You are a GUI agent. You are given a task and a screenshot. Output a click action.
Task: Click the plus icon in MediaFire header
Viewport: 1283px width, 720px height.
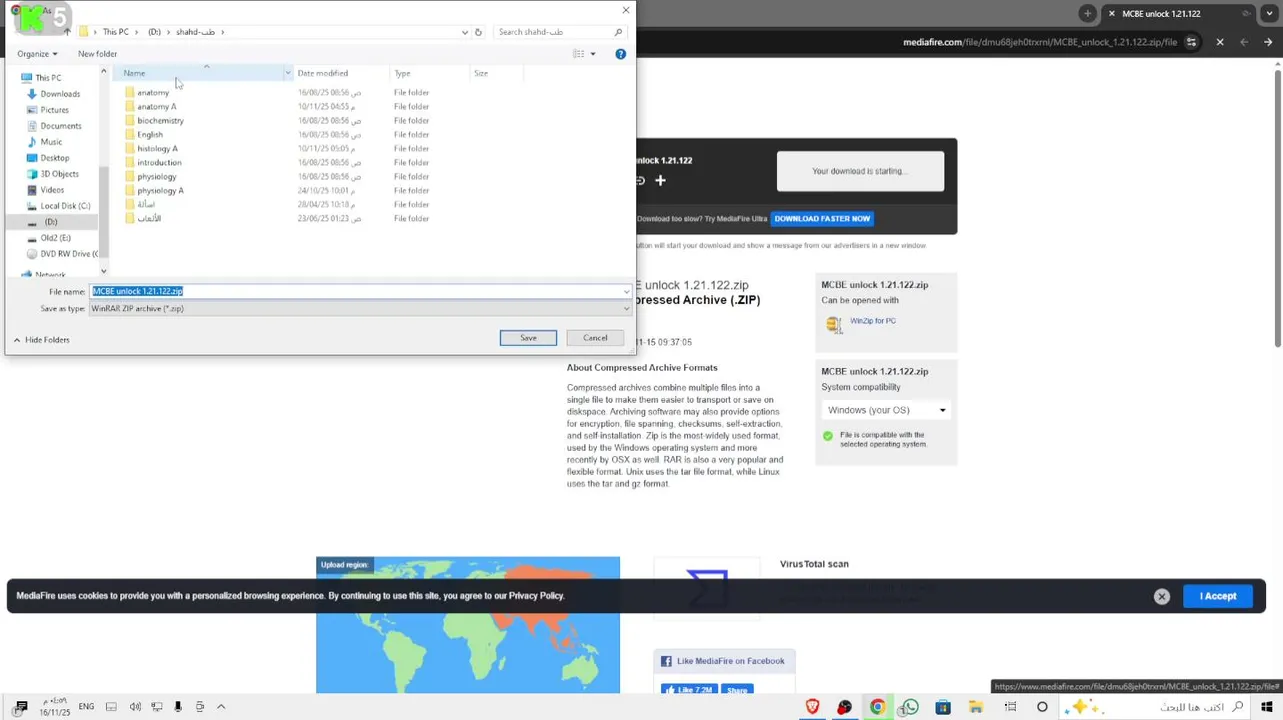[x=660, y=180]
